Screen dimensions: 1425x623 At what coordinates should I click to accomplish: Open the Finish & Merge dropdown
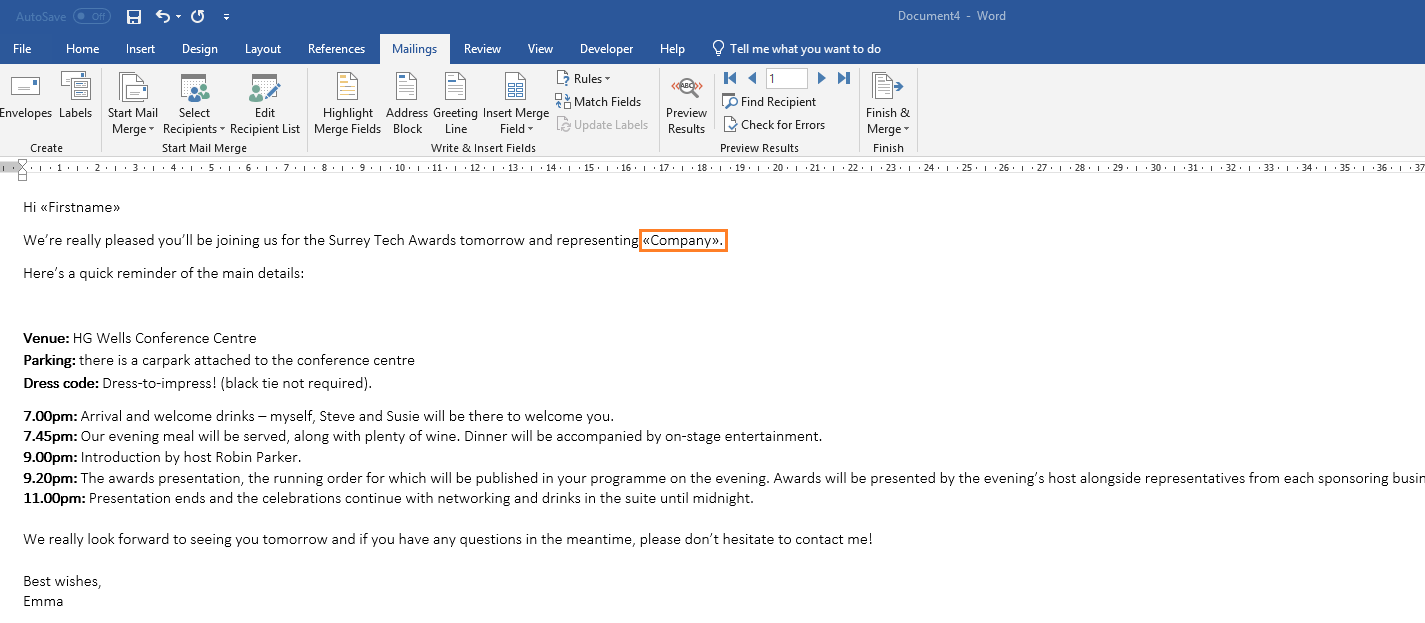click(887, 103)
